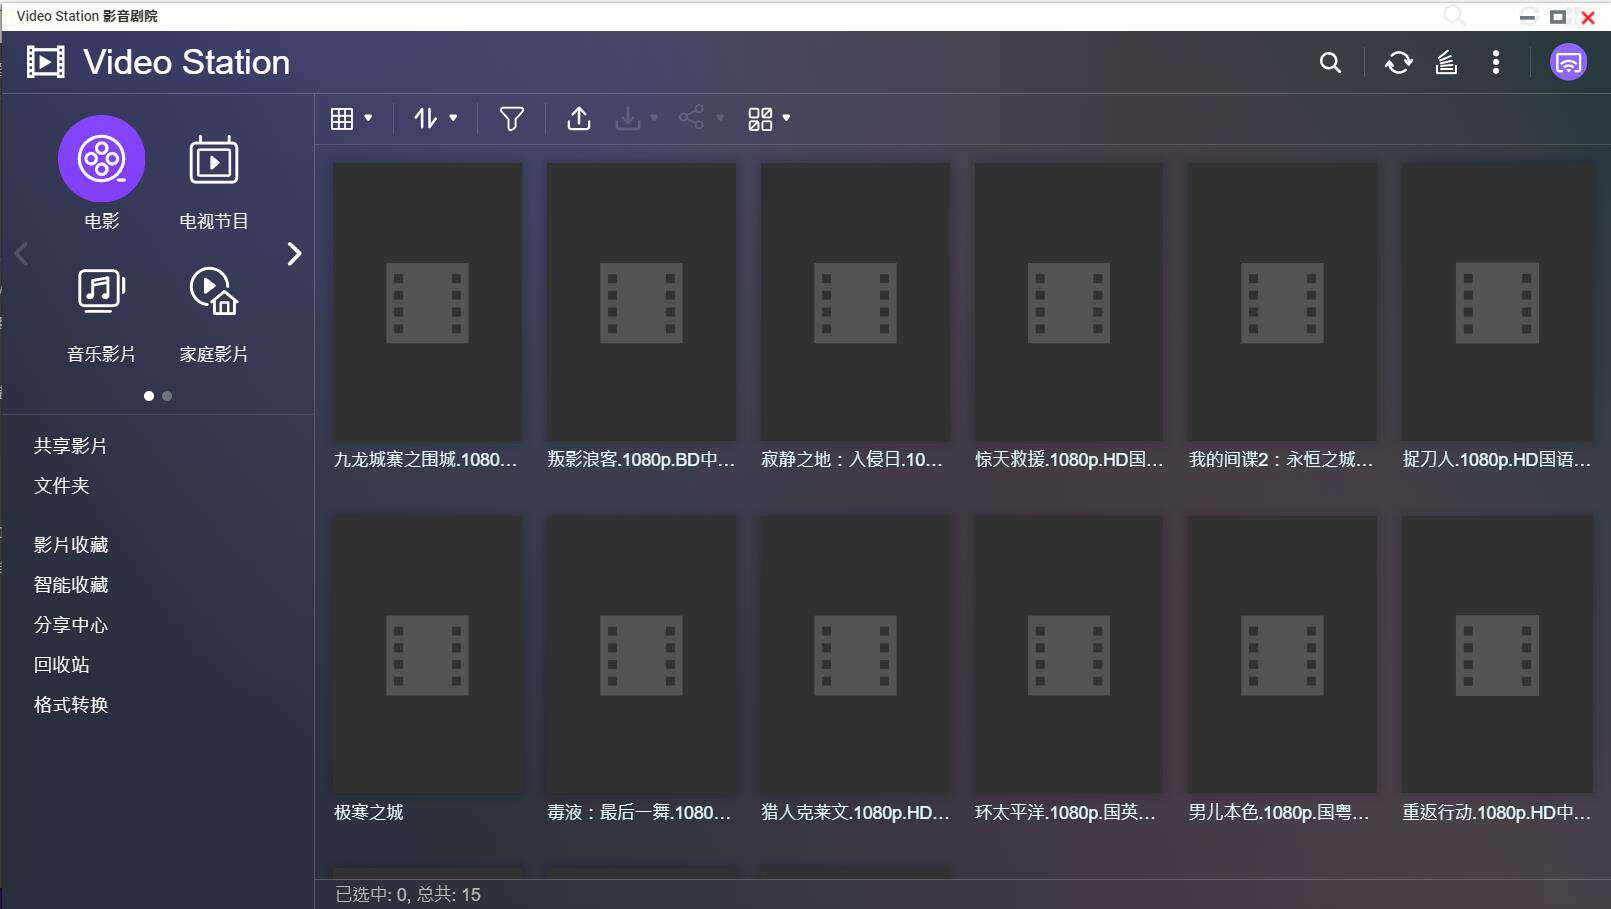The image size is (1611, 909).
Task: Open the three-dot more options menu
Action: tap(1496, 63)
